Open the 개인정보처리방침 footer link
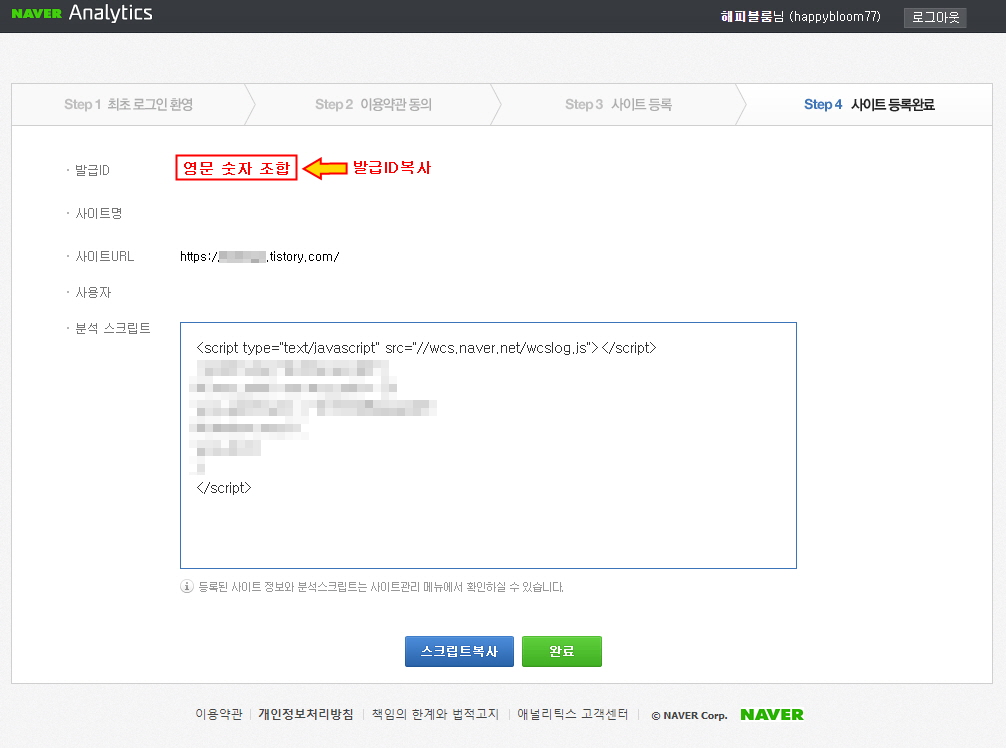Image resolution: width=1006 pixels, height=748 pixels. pos(307,715)
